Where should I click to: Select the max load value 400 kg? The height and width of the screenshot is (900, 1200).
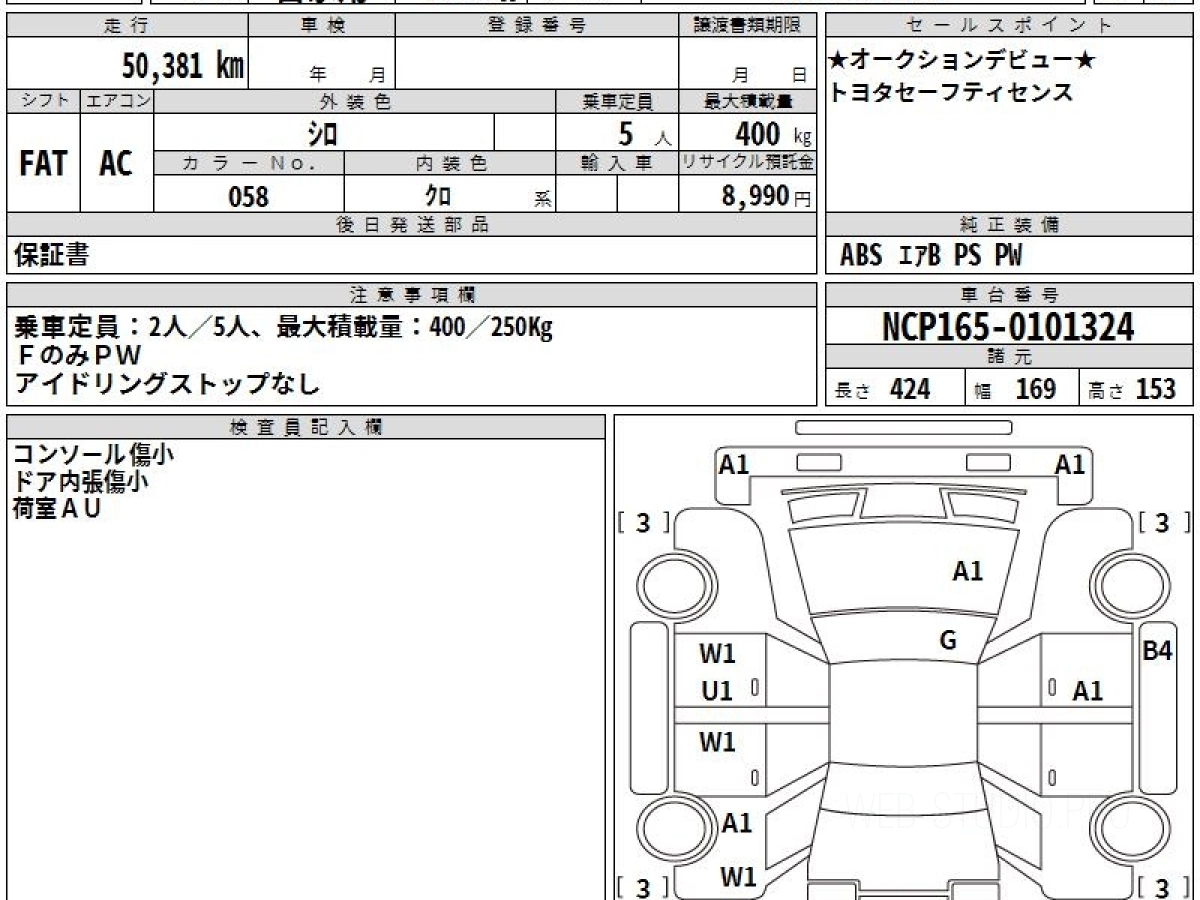(x=773, y=133)
